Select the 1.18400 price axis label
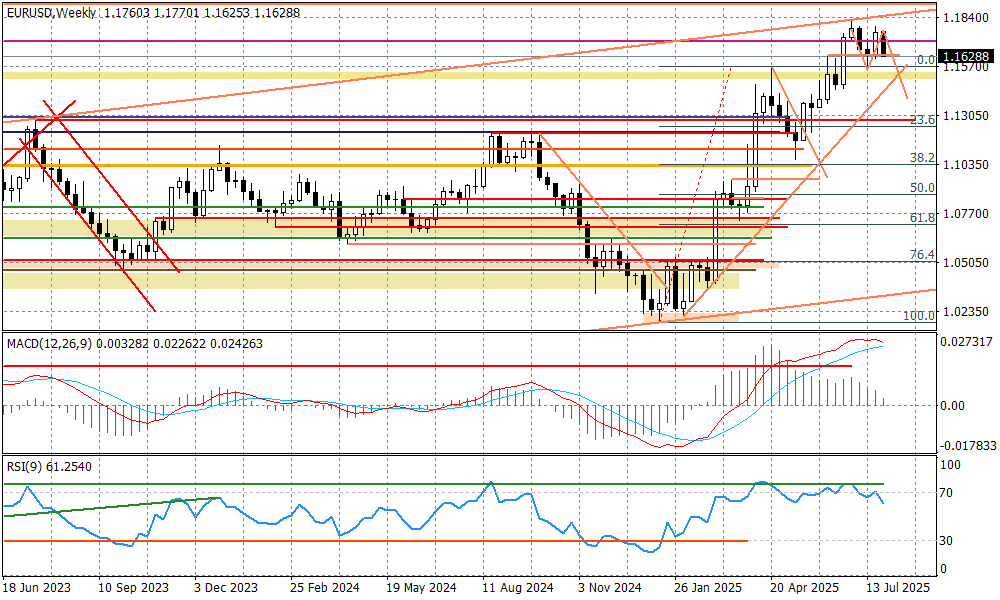This screenshot has width=1000, height=600. 965,17
